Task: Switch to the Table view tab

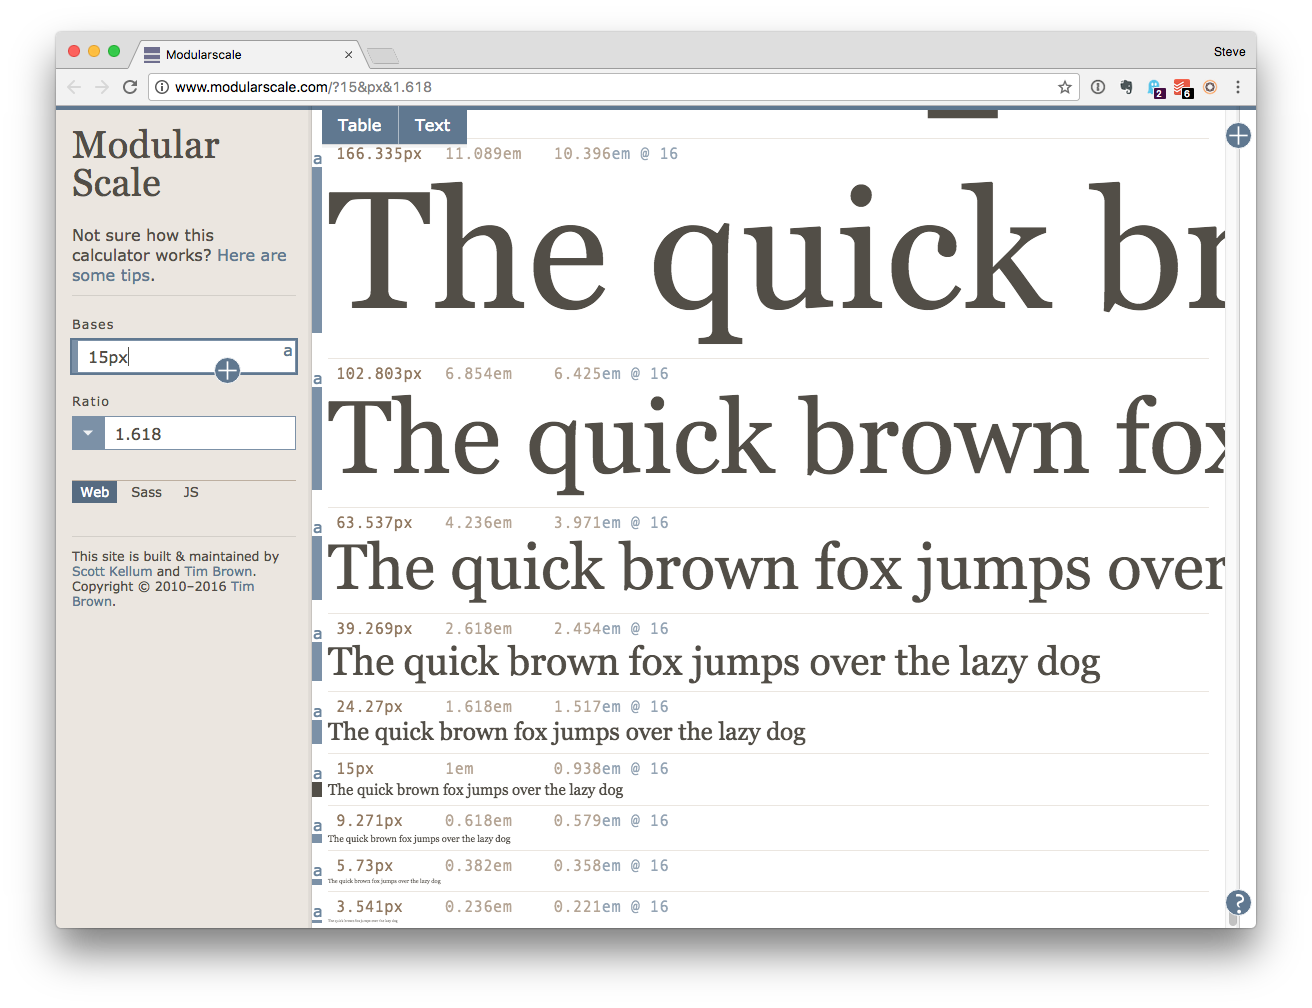Action: (359, 125)
